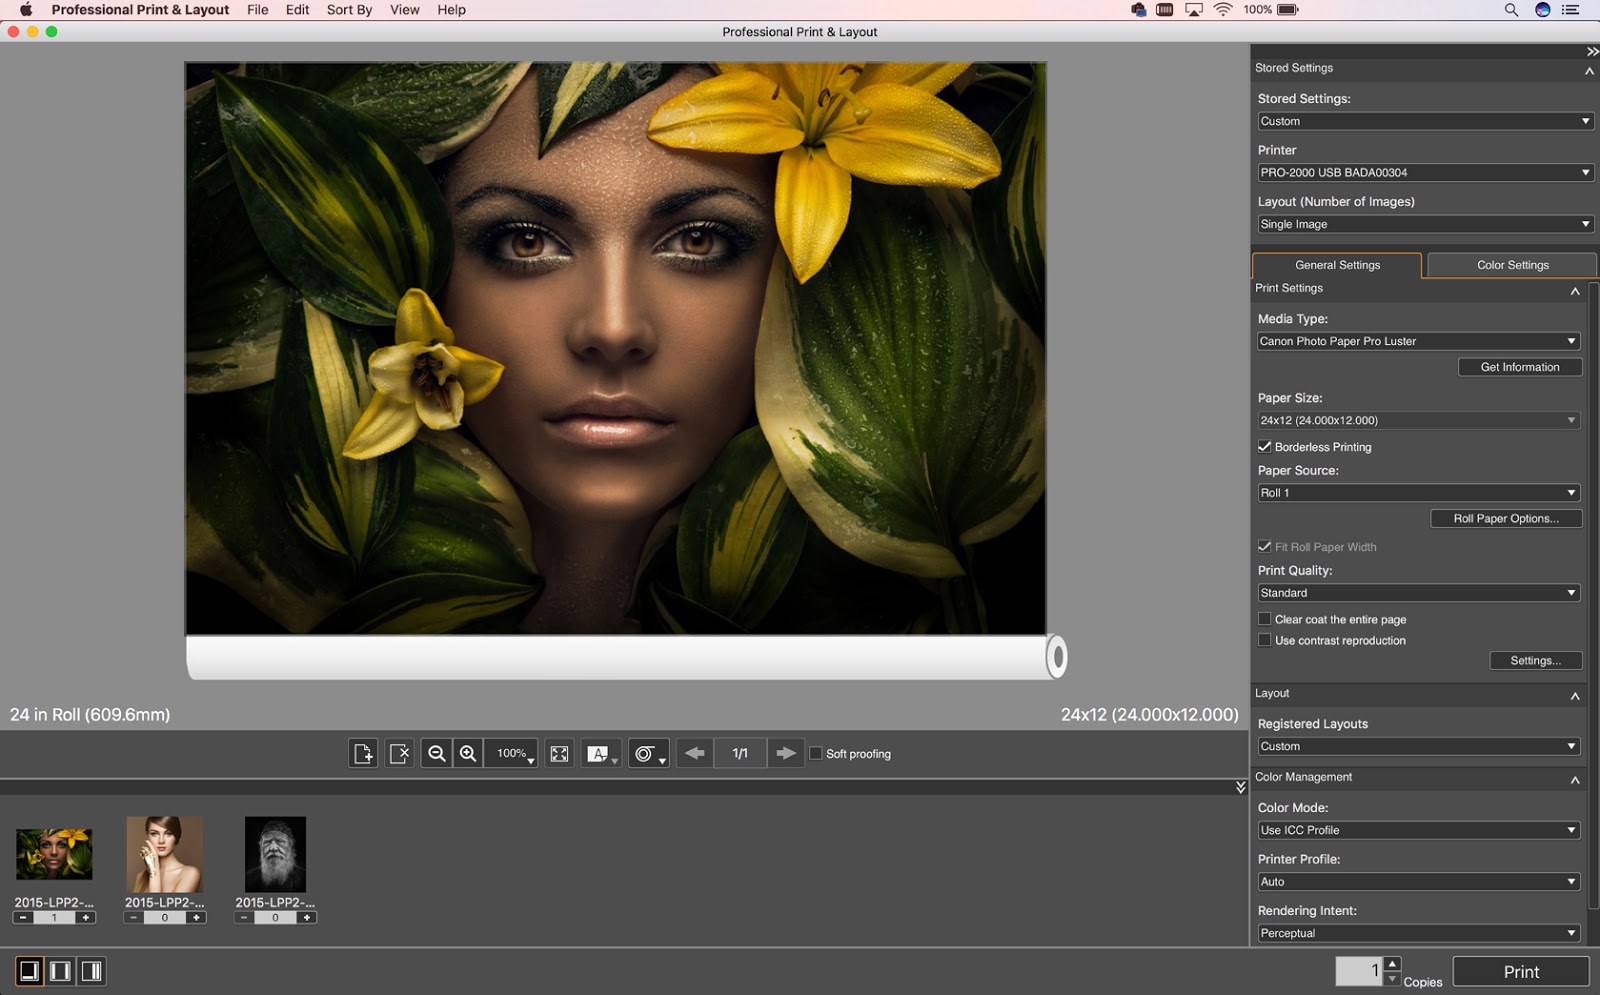Switch to the Color Settings tab

pyautogui.click(x=1512, y=265)
